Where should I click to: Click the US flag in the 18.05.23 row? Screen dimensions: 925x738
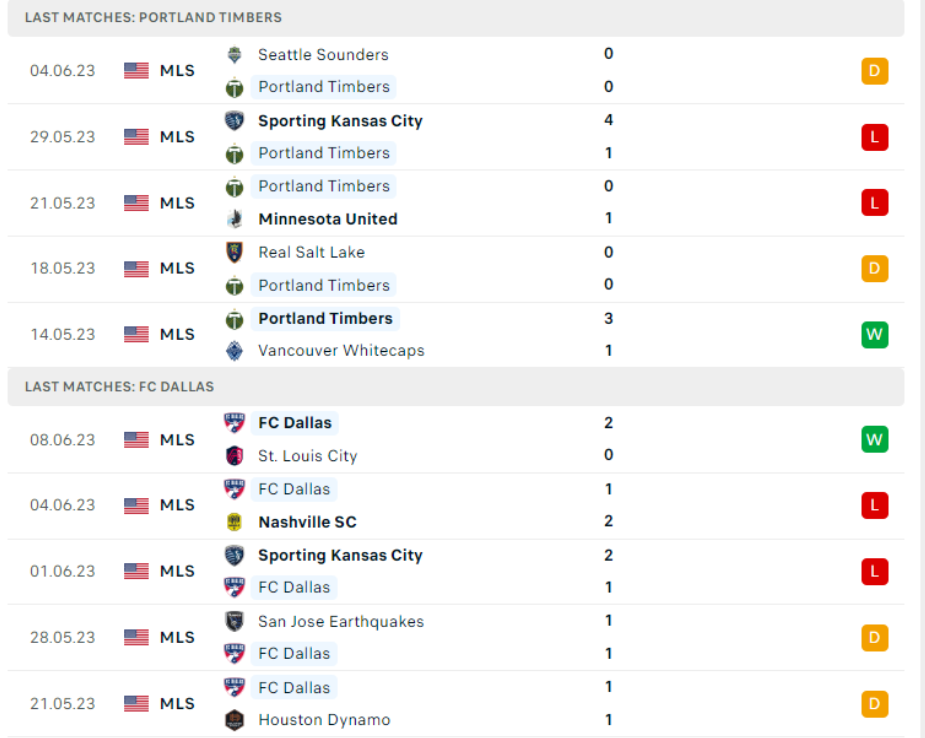[136, 268]
